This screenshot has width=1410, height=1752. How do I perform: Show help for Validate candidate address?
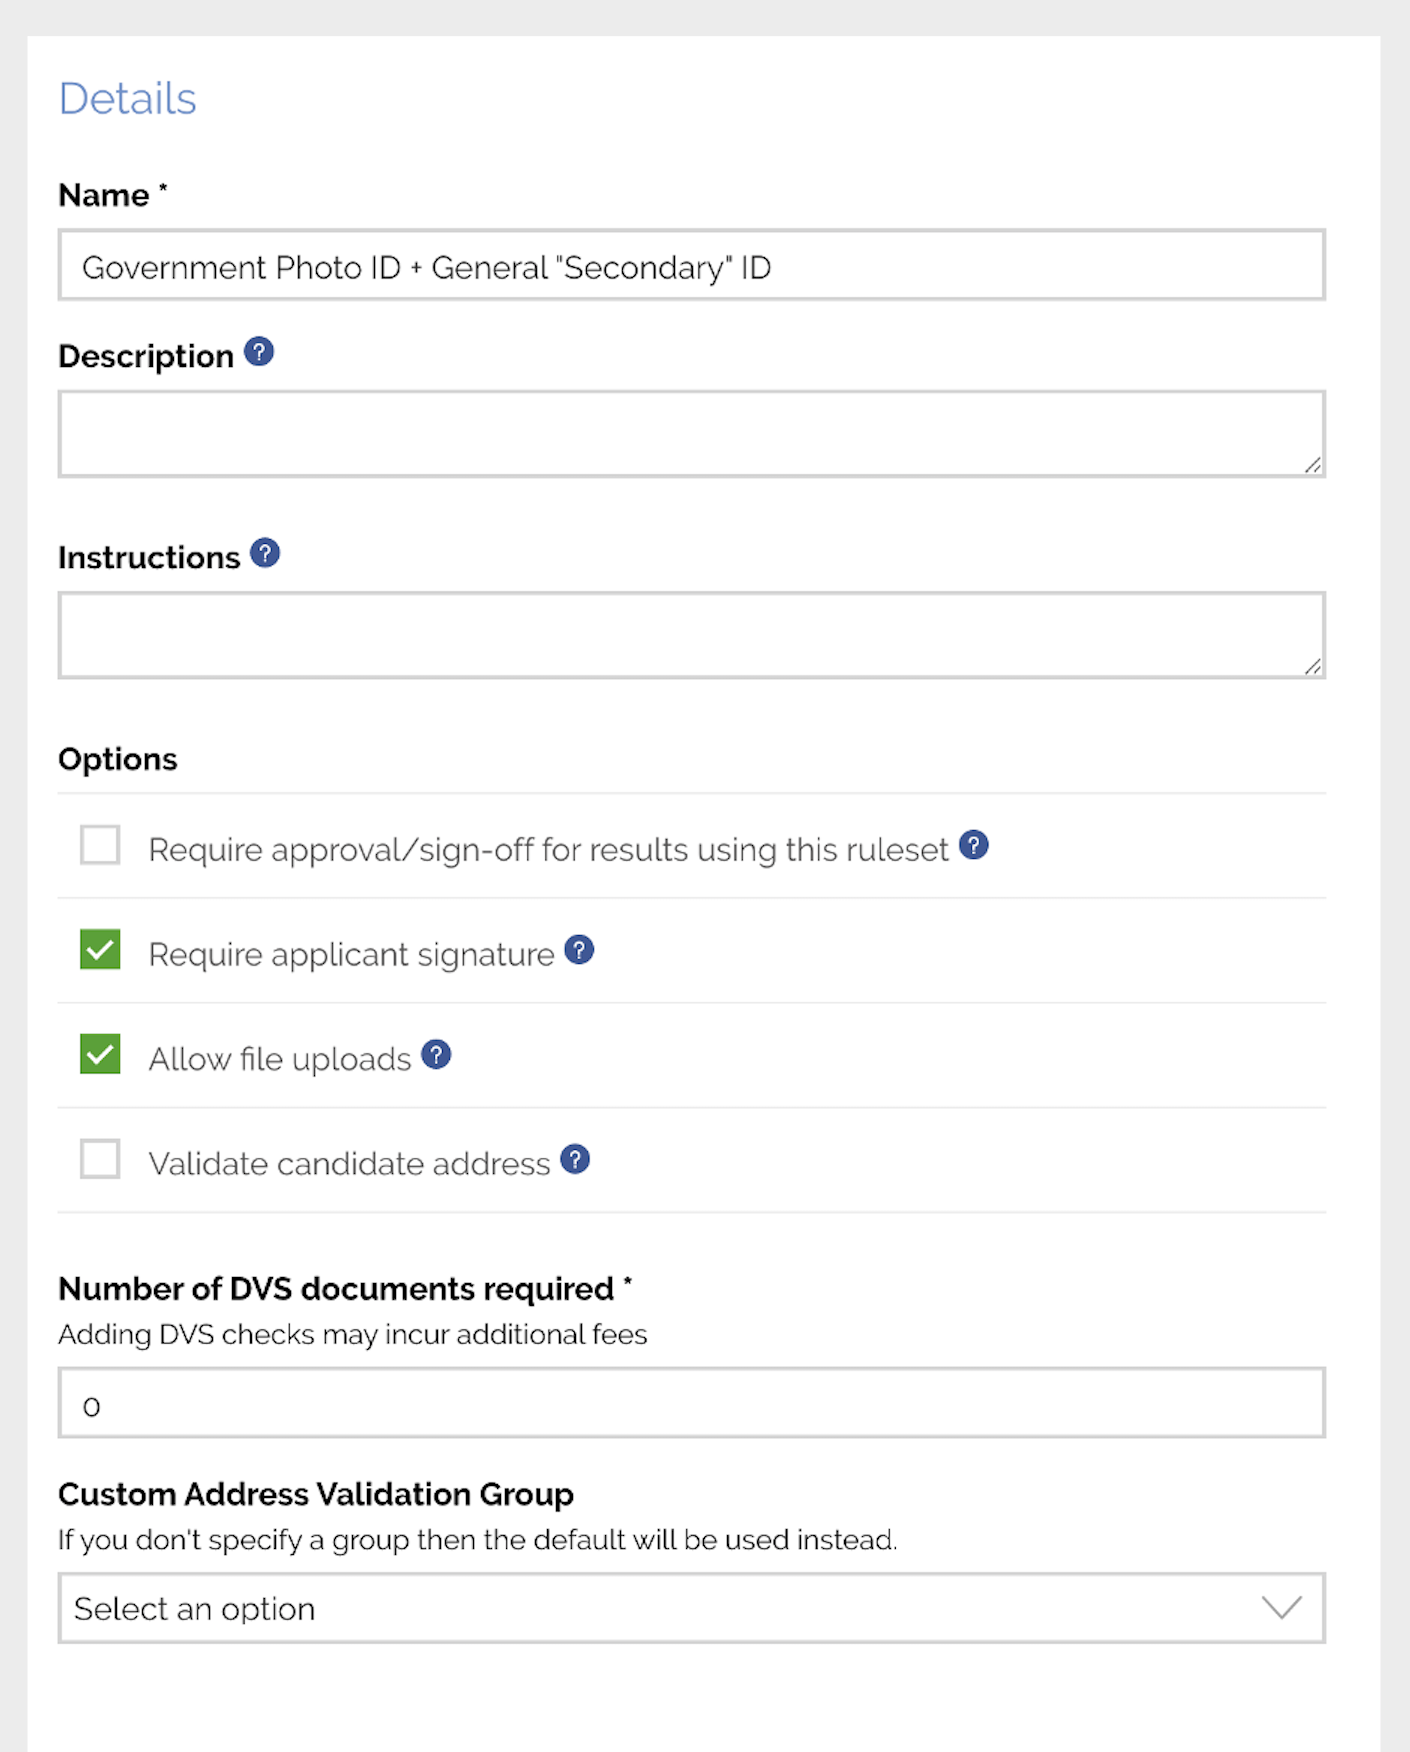point(575,1159)
